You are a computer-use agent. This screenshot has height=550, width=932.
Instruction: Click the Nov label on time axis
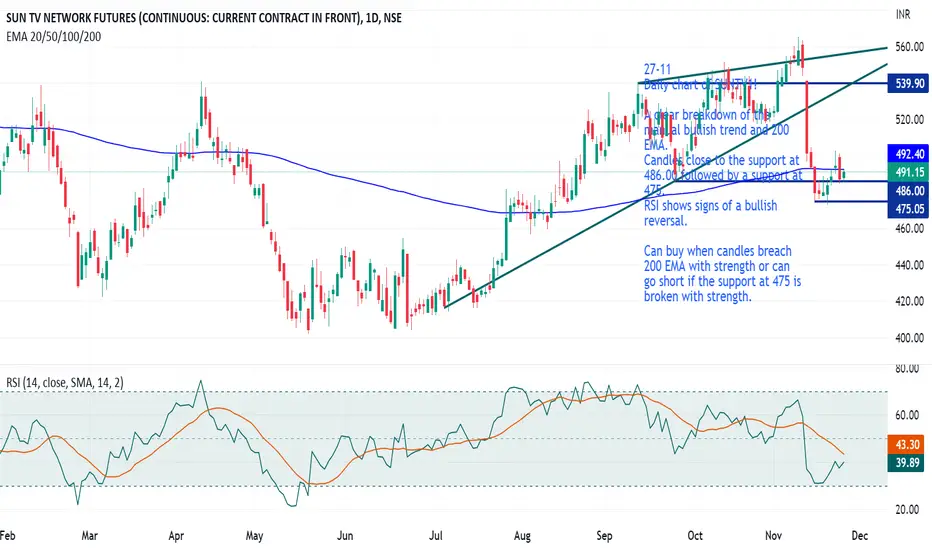[773, 536]
